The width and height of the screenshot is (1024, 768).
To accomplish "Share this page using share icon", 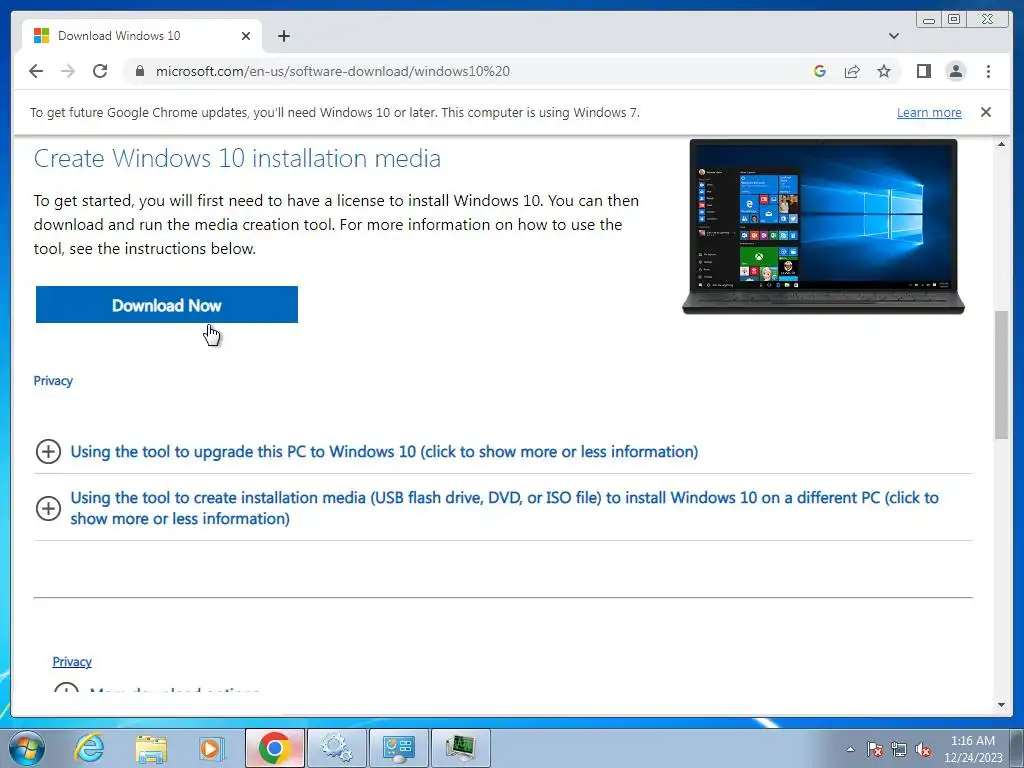I will (x=852, y=71).
